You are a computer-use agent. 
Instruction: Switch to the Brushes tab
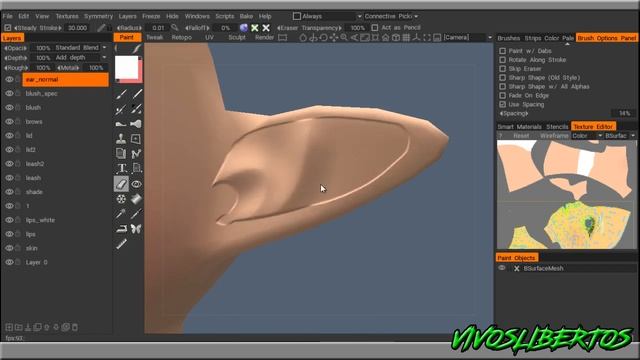tap(509, 38)
